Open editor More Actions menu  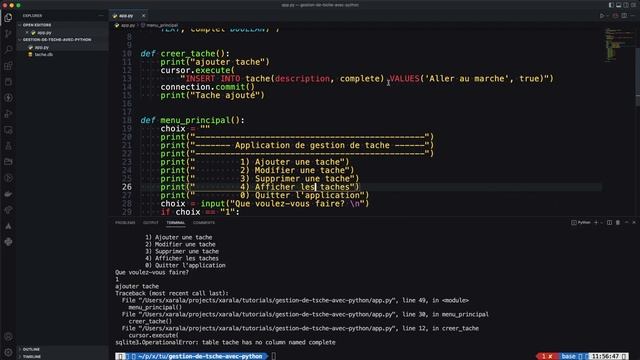632,16
